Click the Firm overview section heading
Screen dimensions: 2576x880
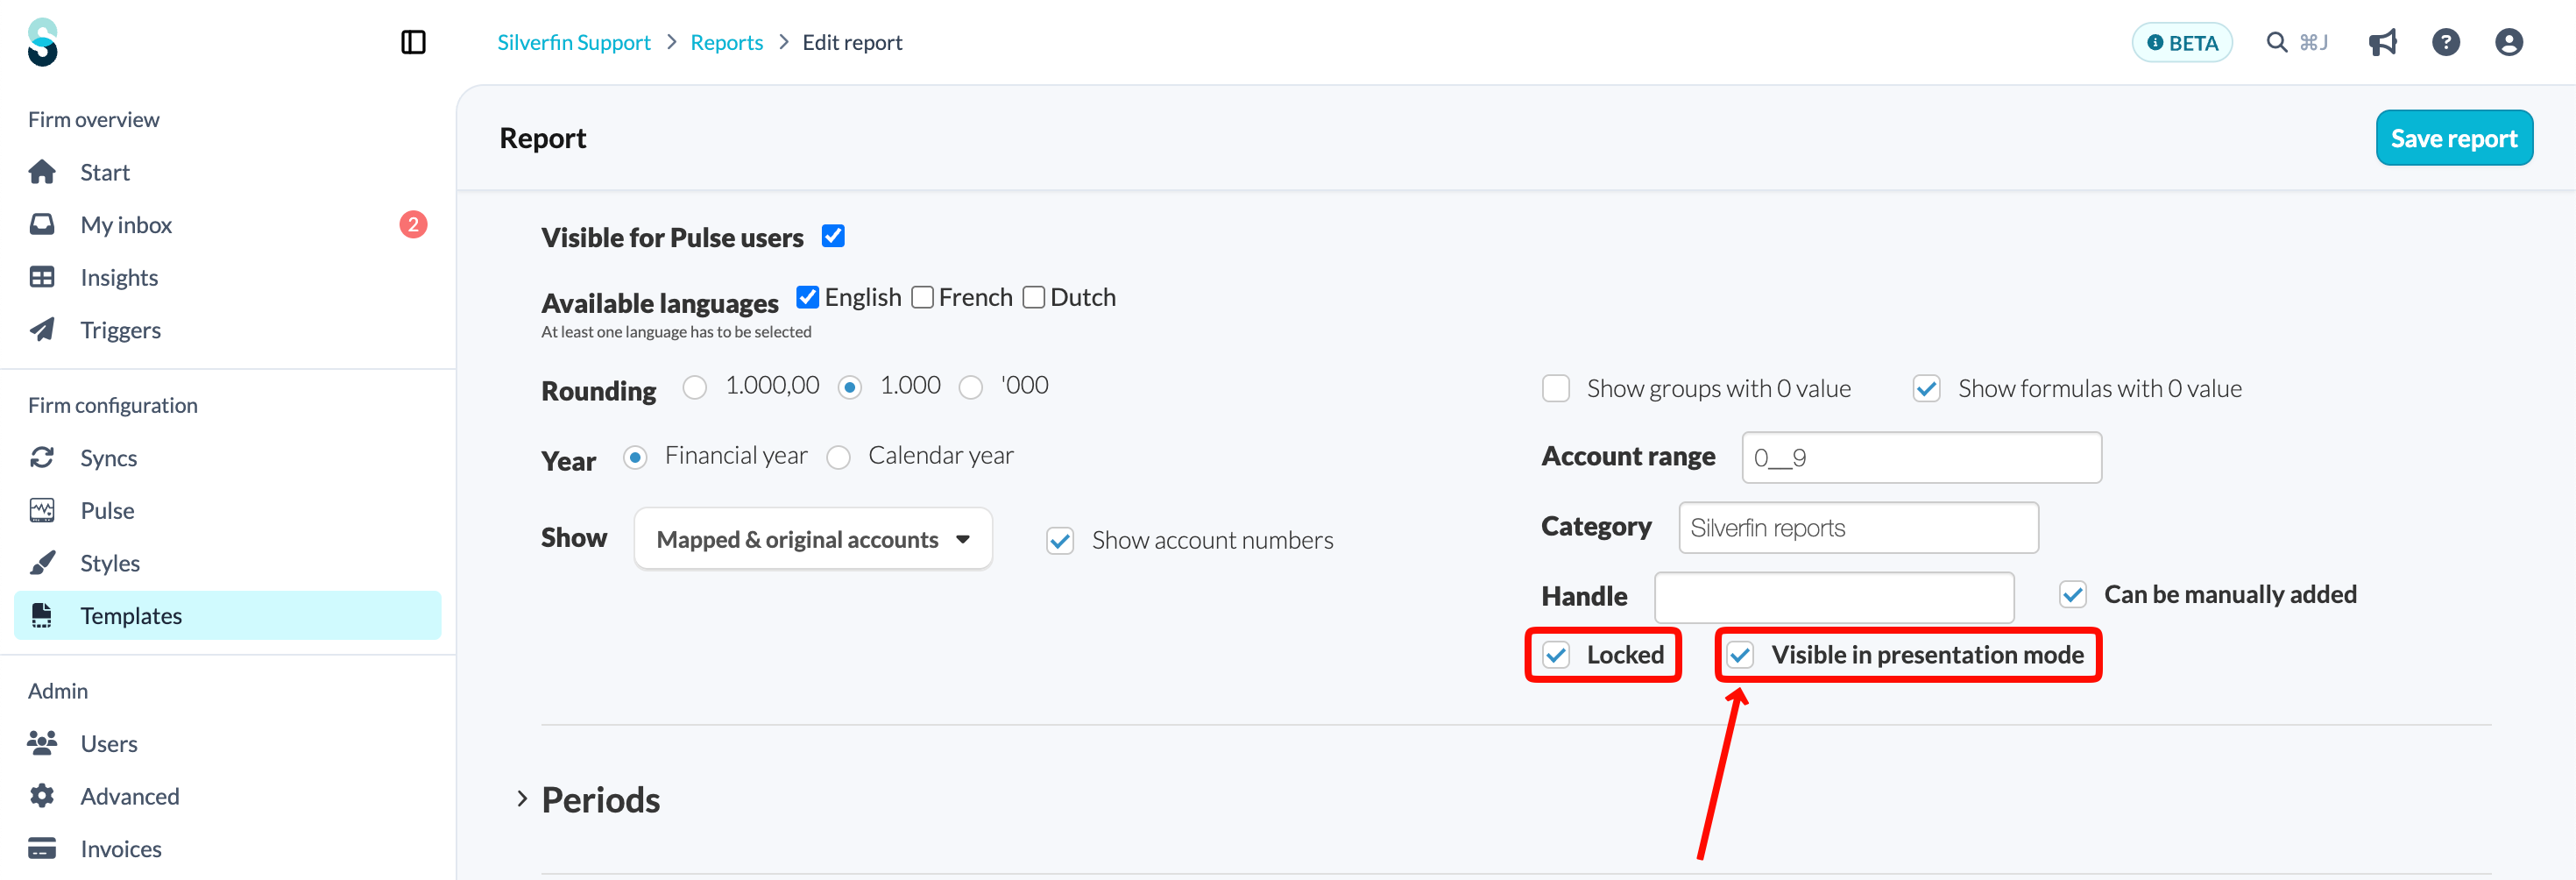[x=94, y=119]
